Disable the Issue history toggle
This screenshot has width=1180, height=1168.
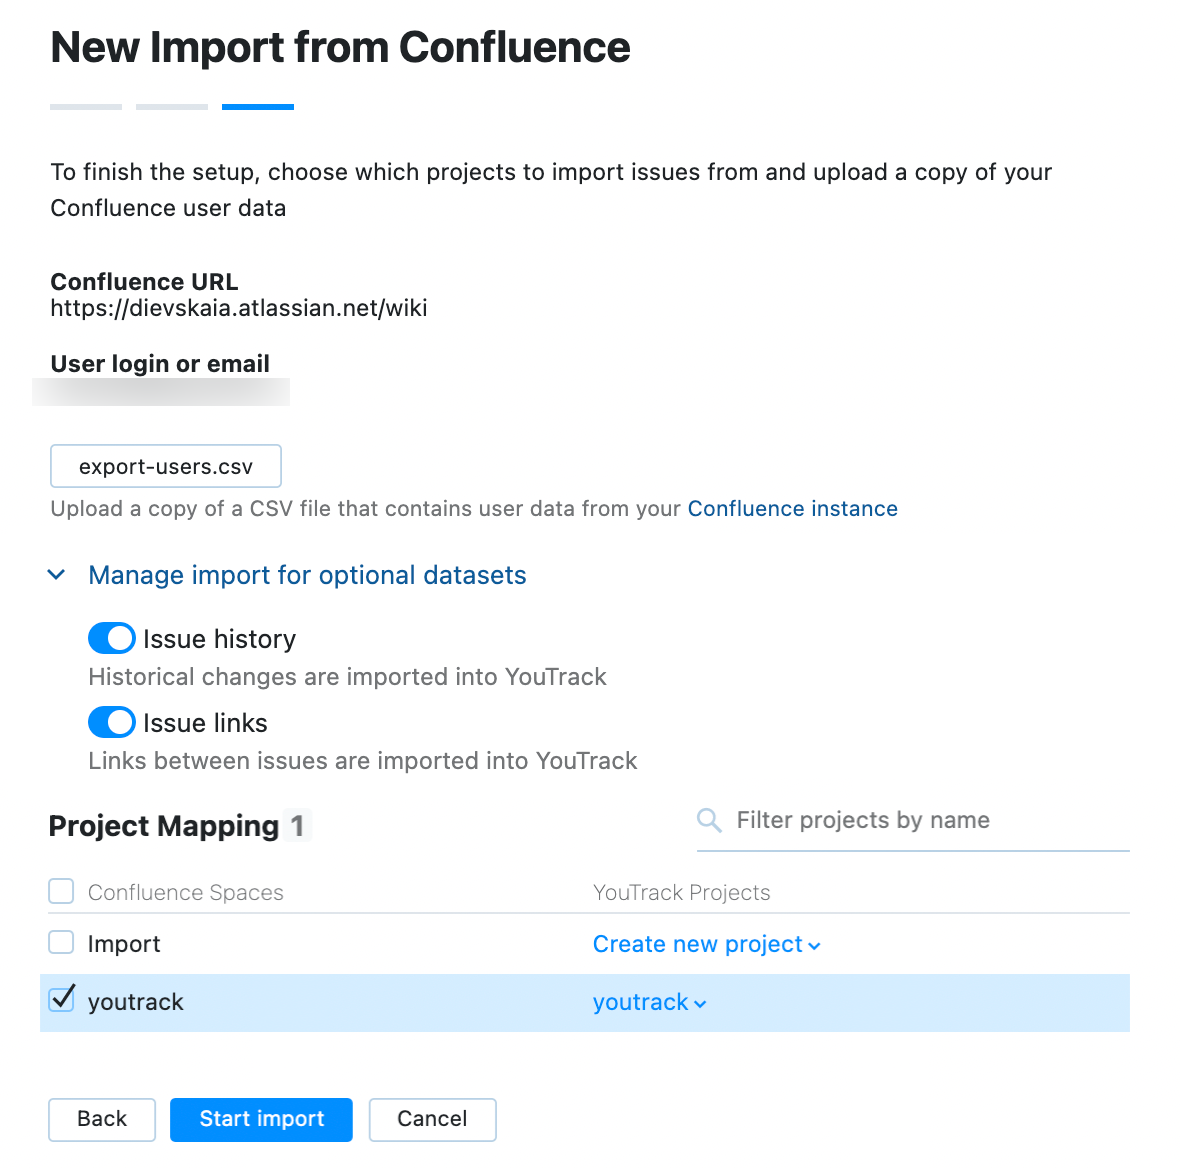point(111,638)
